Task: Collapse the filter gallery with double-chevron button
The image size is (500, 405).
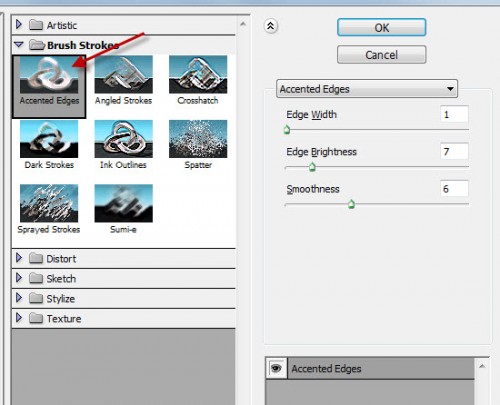Action: point(271,26)
